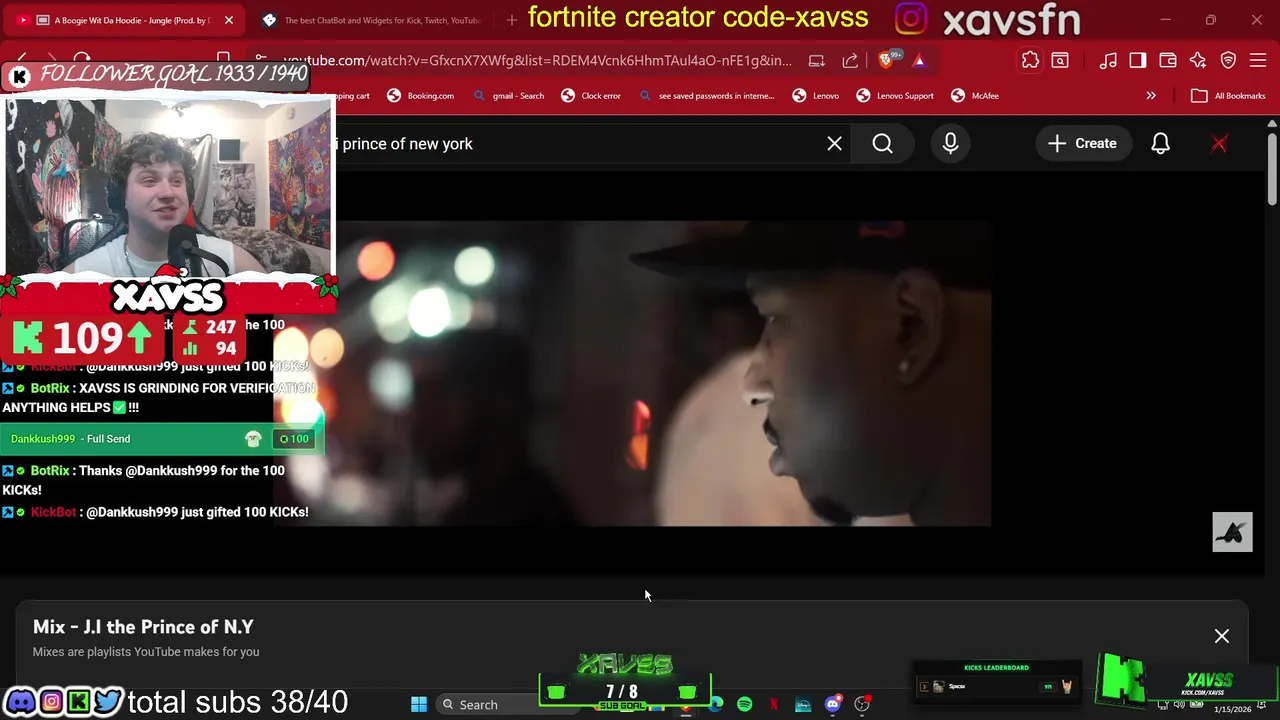Open the gmail - Search bookmark

tap(508, 96)
